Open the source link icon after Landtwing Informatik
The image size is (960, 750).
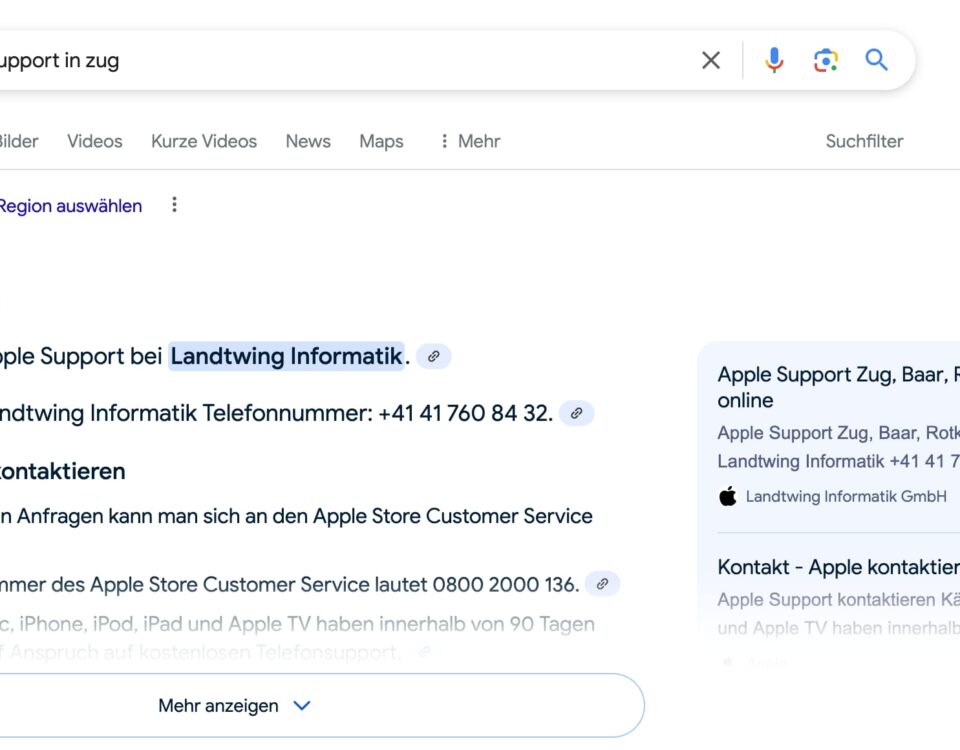pos(433,356)
